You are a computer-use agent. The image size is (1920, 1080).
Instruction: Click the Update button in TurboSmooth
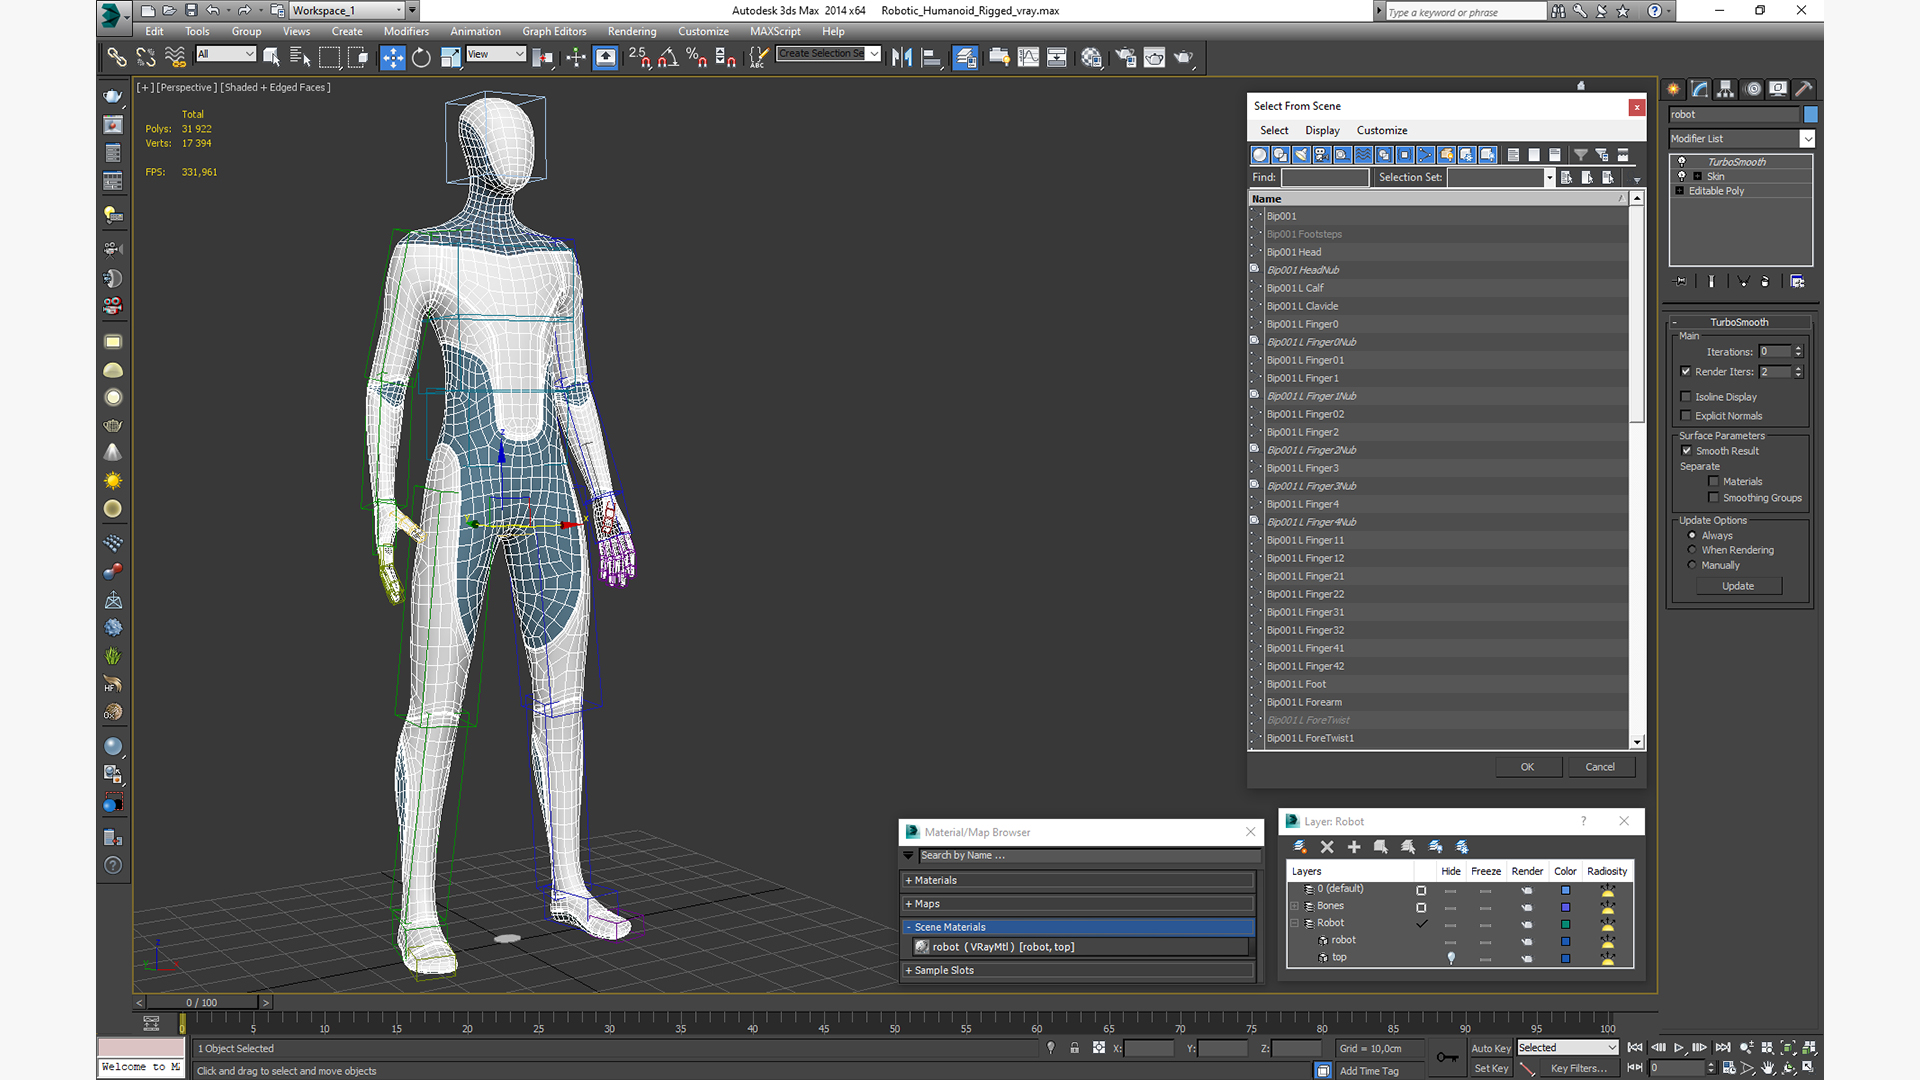pos(1737,586)
